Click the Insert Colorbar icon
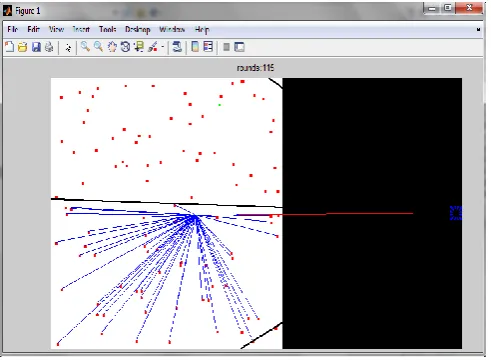 [x=195, y=47]
